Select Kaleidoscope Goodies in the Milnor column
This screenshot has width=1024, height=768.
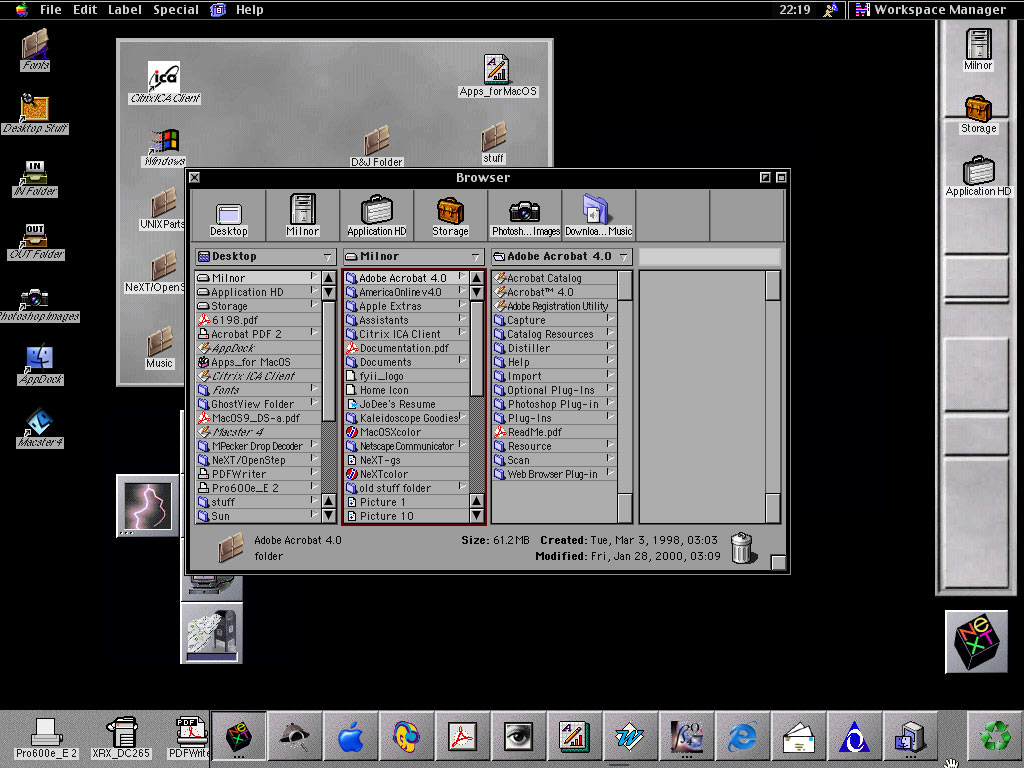tap(406, 418)
